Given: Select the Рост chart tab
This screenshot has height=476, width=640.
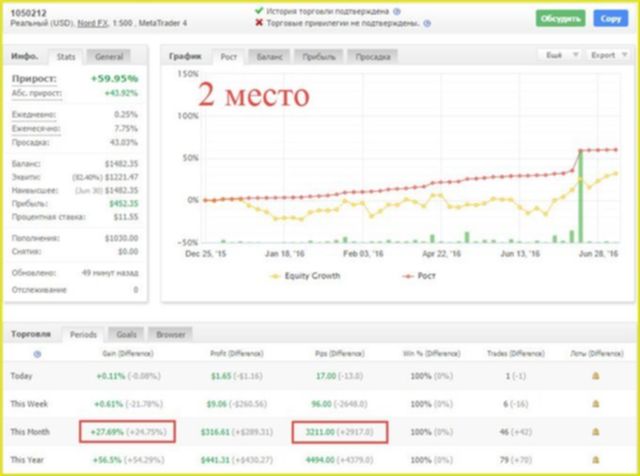Looking at the screenshot, I should point(229,57).
